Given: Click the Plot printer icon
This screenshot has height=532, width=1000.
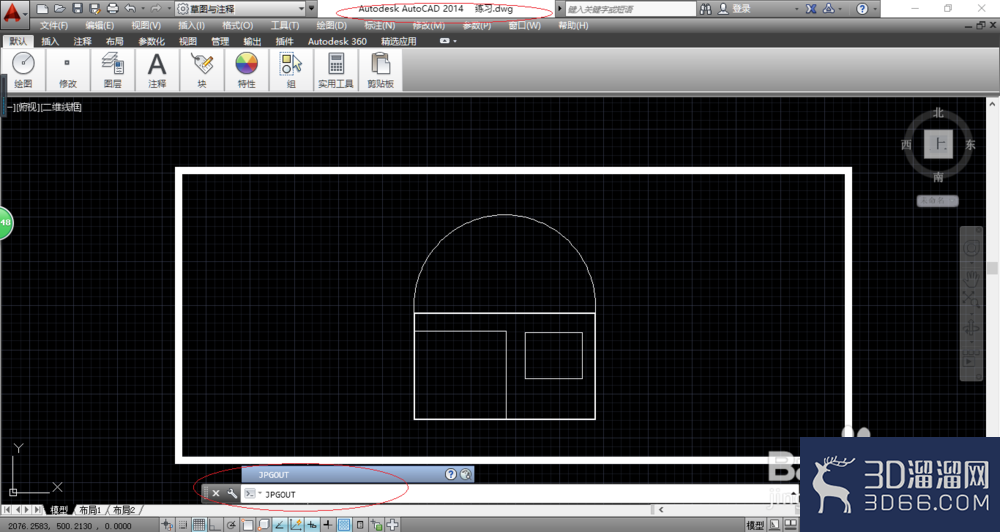Looking at the screenshot, I should [112, 9].
